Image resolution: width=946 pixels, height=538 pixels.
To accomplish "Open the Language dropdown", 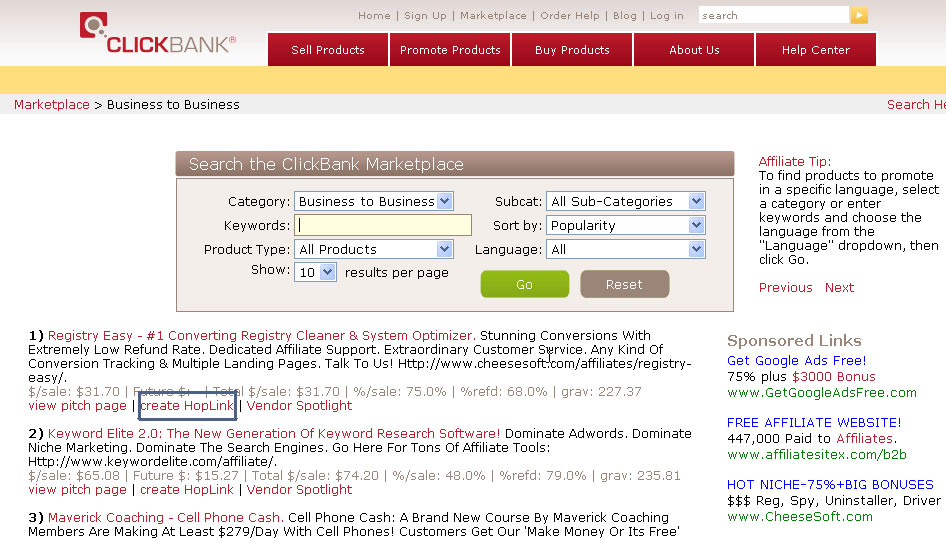I will click(625, 250).
